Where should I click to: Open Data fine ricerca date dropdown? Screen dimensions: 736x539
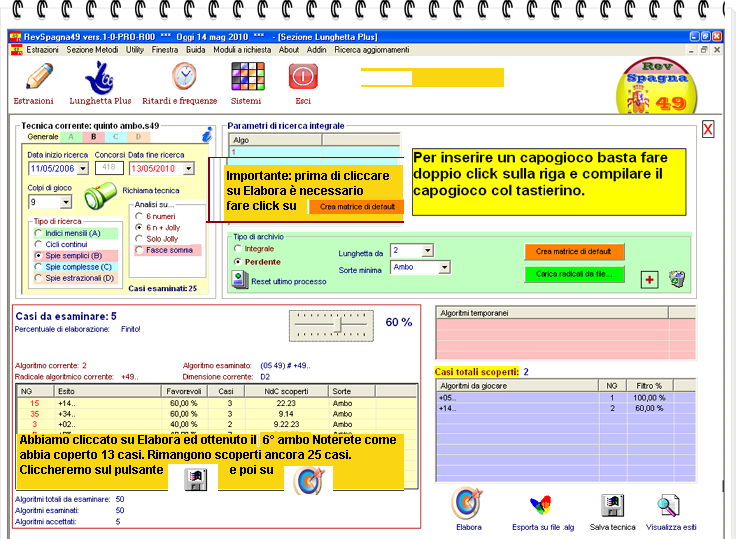coord(189,169)
